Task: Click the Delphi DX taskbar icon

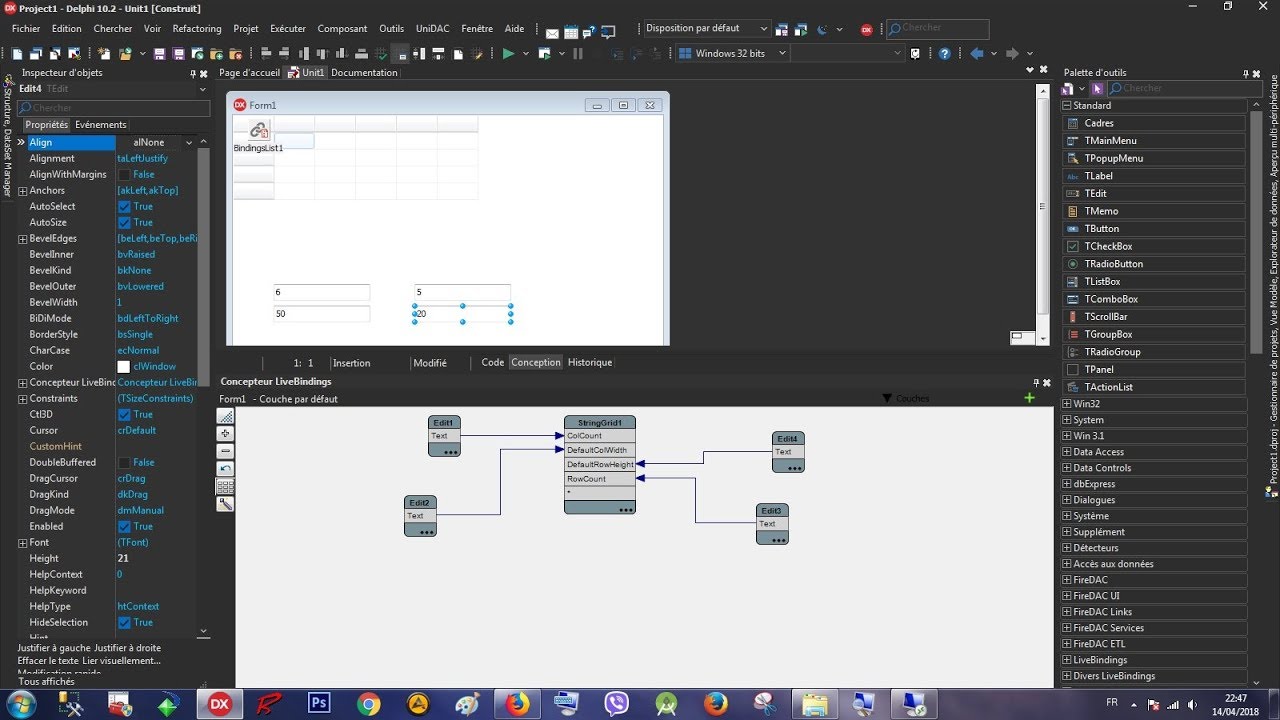Action: pyautogui.click(x=219, y=704)
